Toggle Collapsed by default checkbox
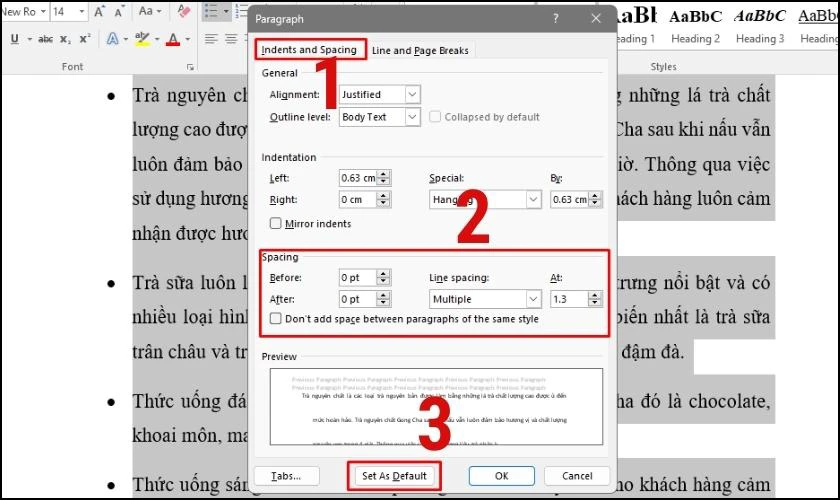Viewport: 840px width, 500px height. click(435, 117)
